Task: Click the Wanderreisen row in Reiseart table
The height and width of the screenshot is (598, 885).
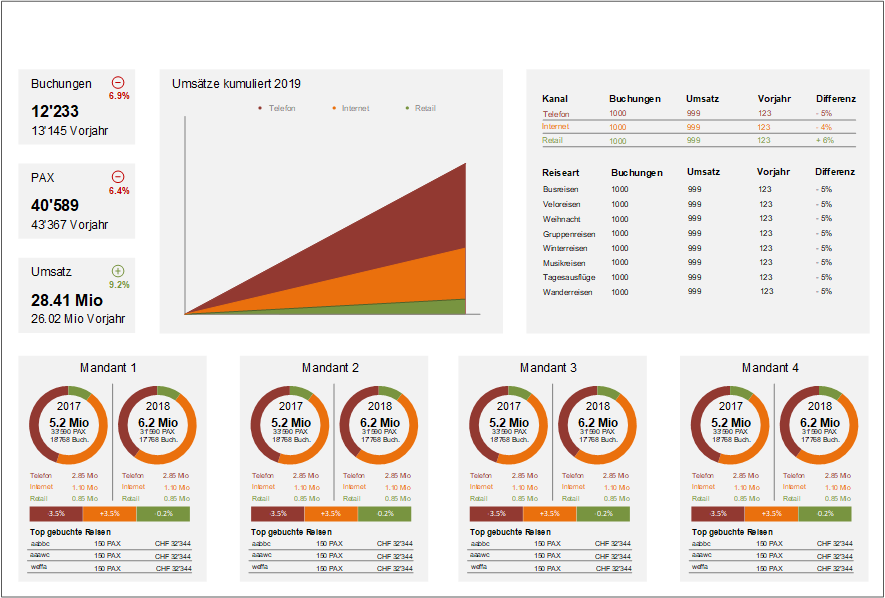Action: (567, 292)
